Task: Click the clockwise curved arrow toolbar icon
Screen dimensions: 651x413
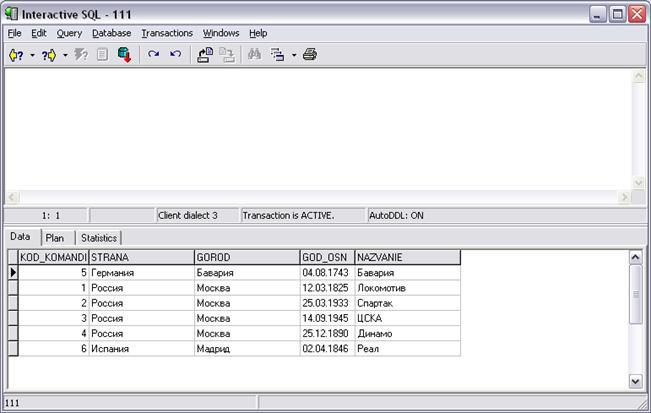Action: (x=153, y=55)
